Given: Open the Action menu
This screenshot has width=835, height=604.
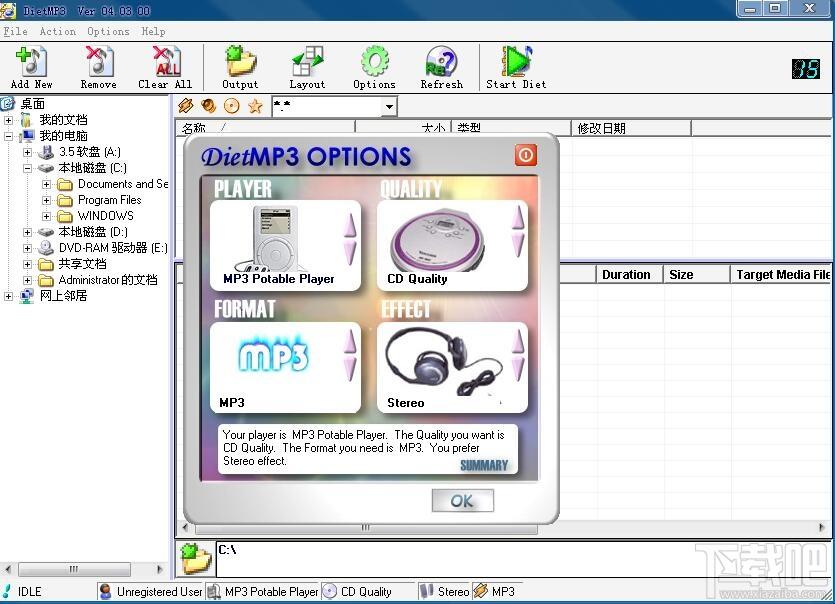Looking at the screenshot, I should 58,31.
